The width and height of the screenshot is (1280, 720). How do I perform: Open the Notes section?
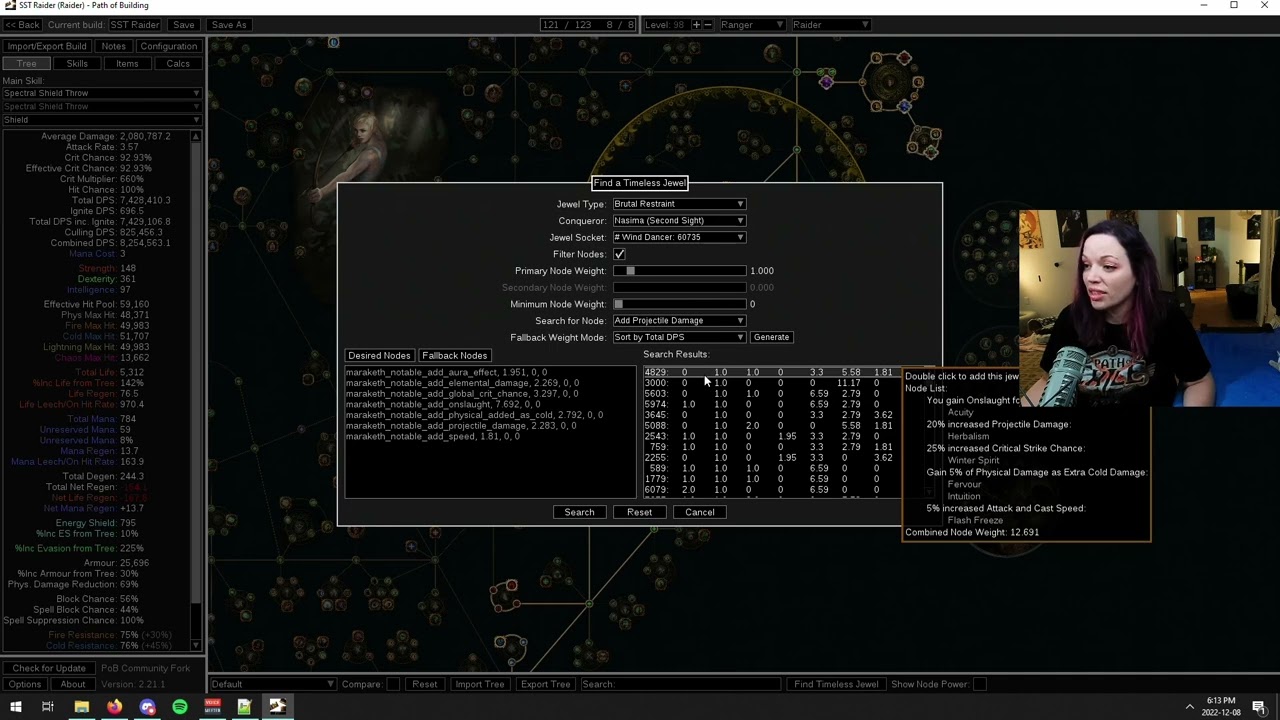[113, 46]
